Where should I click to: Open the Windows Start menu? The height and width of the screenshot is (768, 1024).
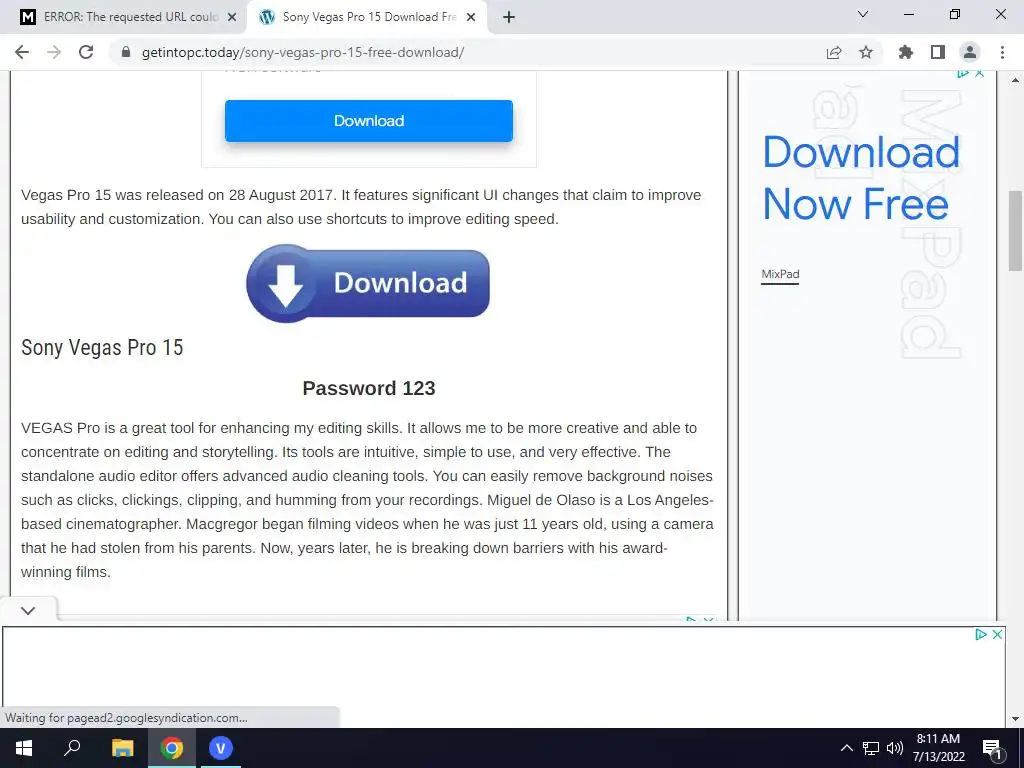click(24, 748)
